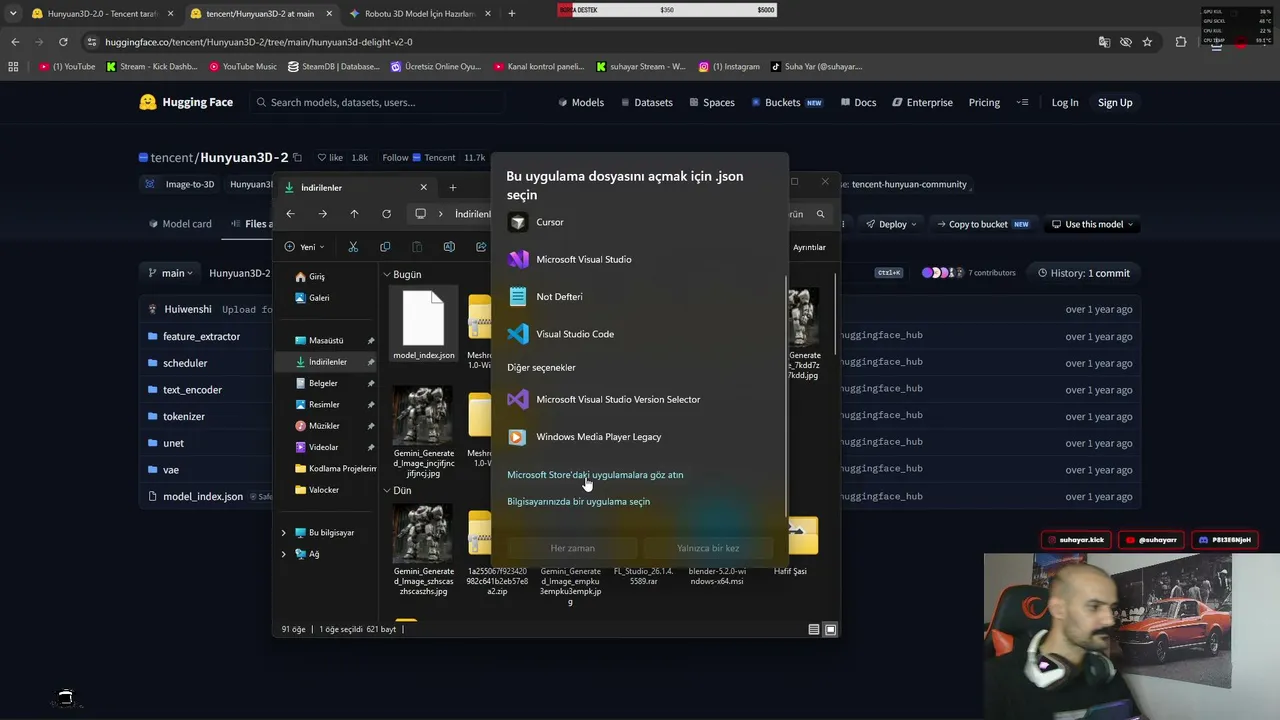Image resolution: width=1280 pixels, height=720 pixels.
Task: Open Müzikler in the File Explorer sidebar
Action: (x=326, y=426)
